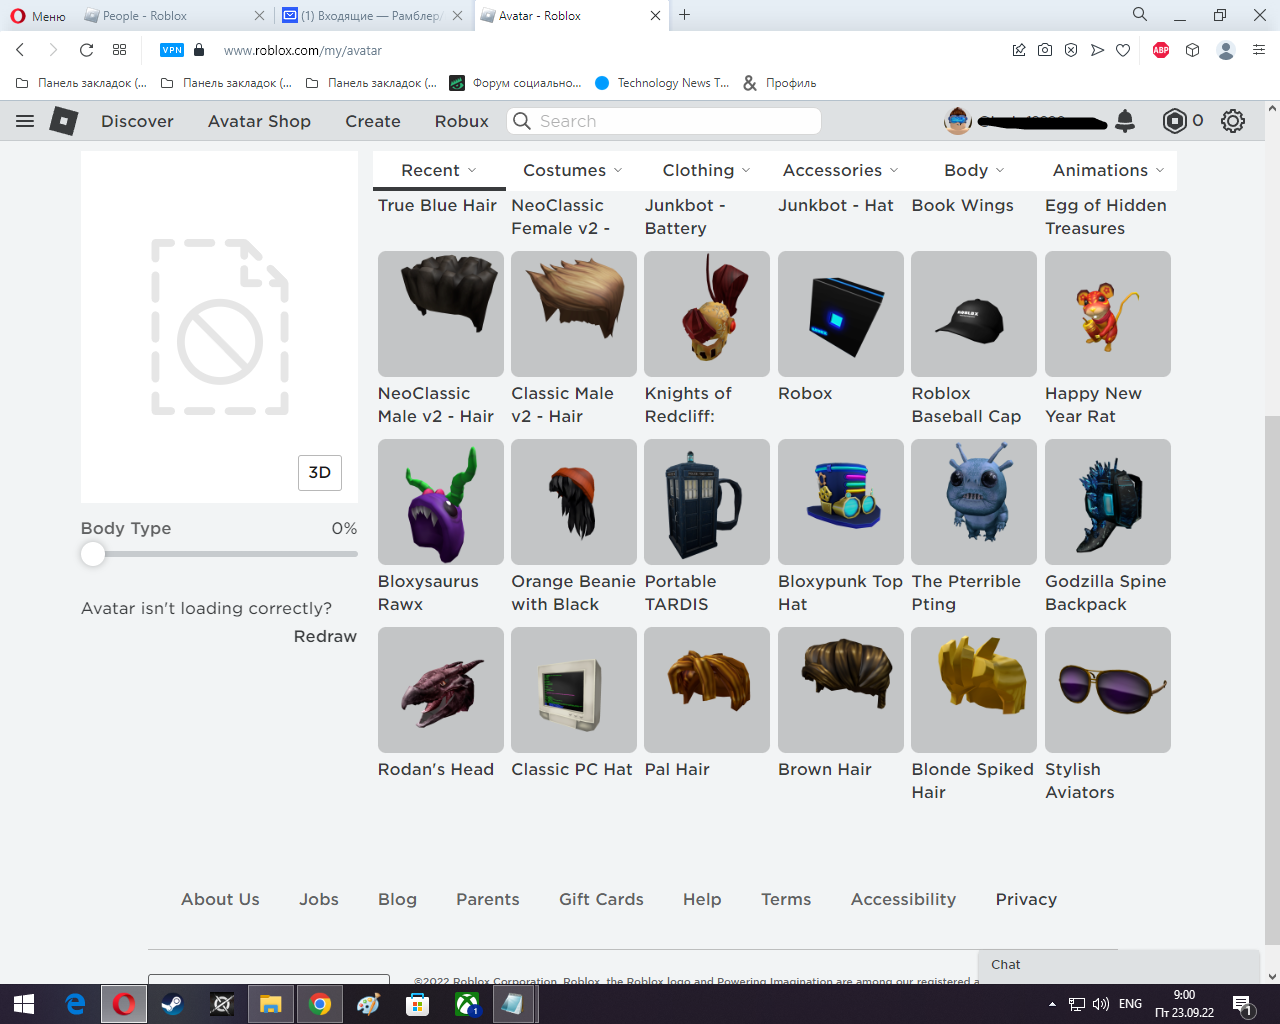The image size is (1280, 1024).
Task: Toggle the 3D avatar view button
Action: pos(320,473)
